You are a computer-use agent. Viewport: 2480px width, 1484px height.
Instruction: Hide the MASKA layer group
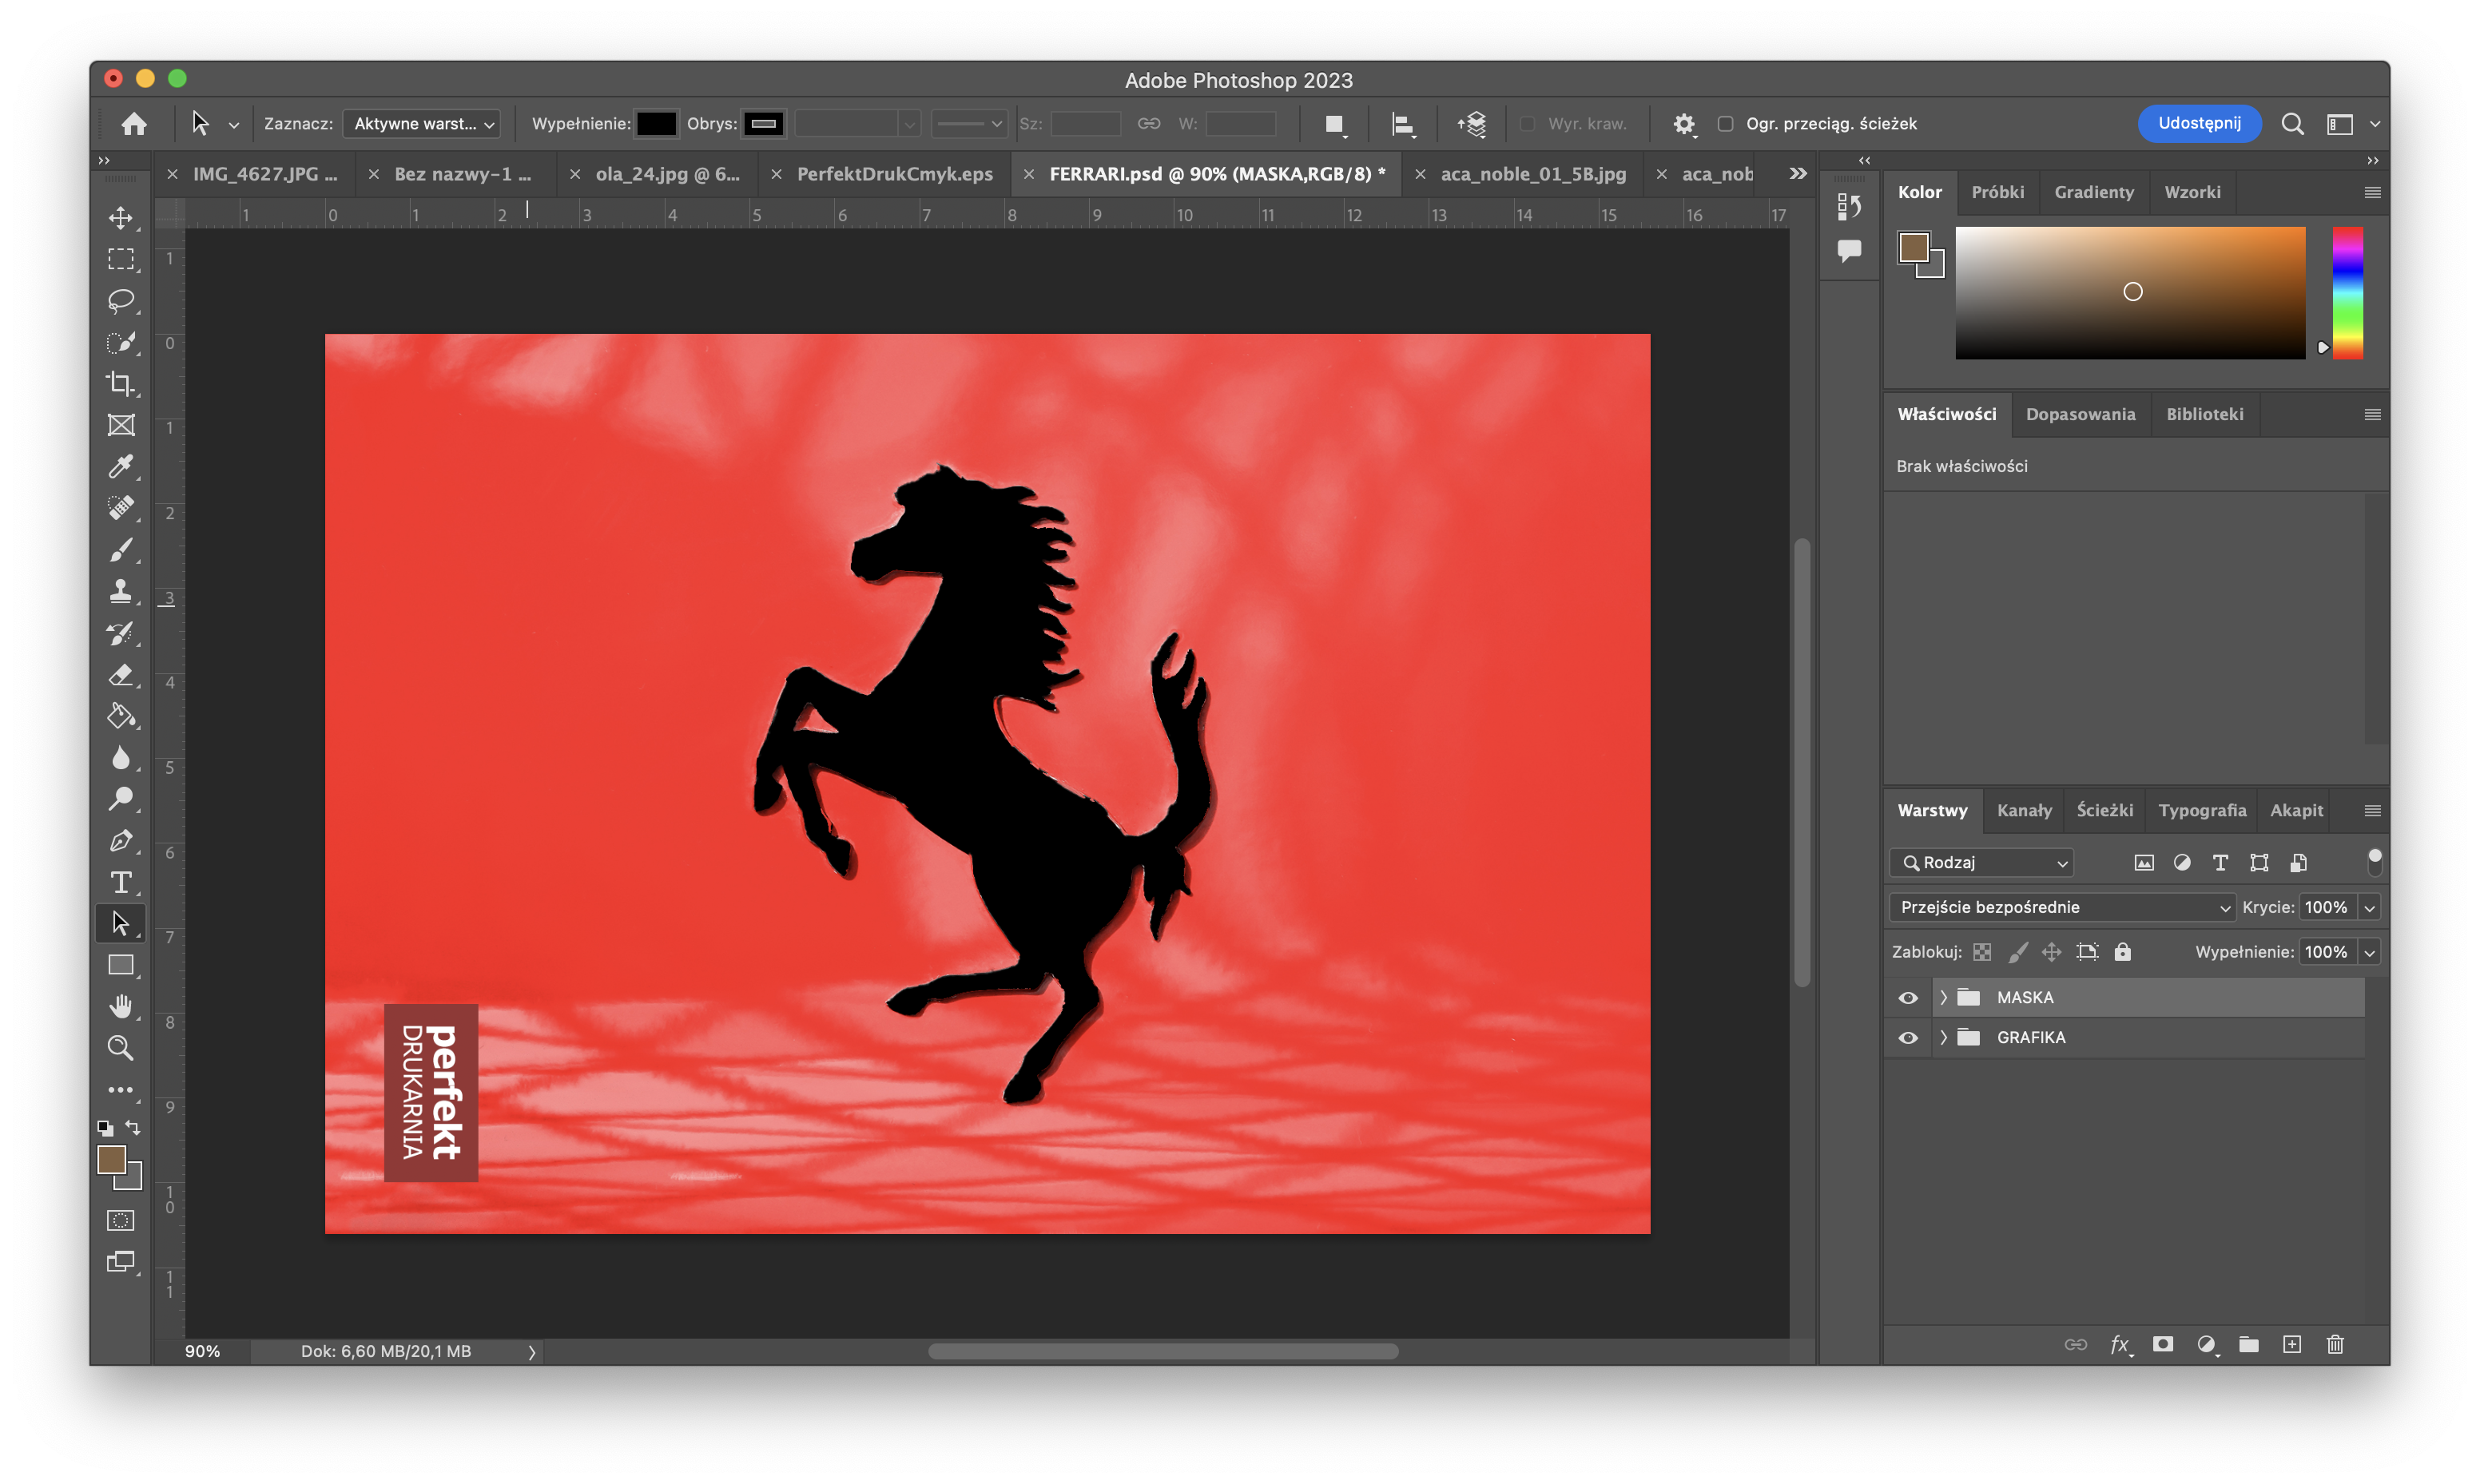1908,998
